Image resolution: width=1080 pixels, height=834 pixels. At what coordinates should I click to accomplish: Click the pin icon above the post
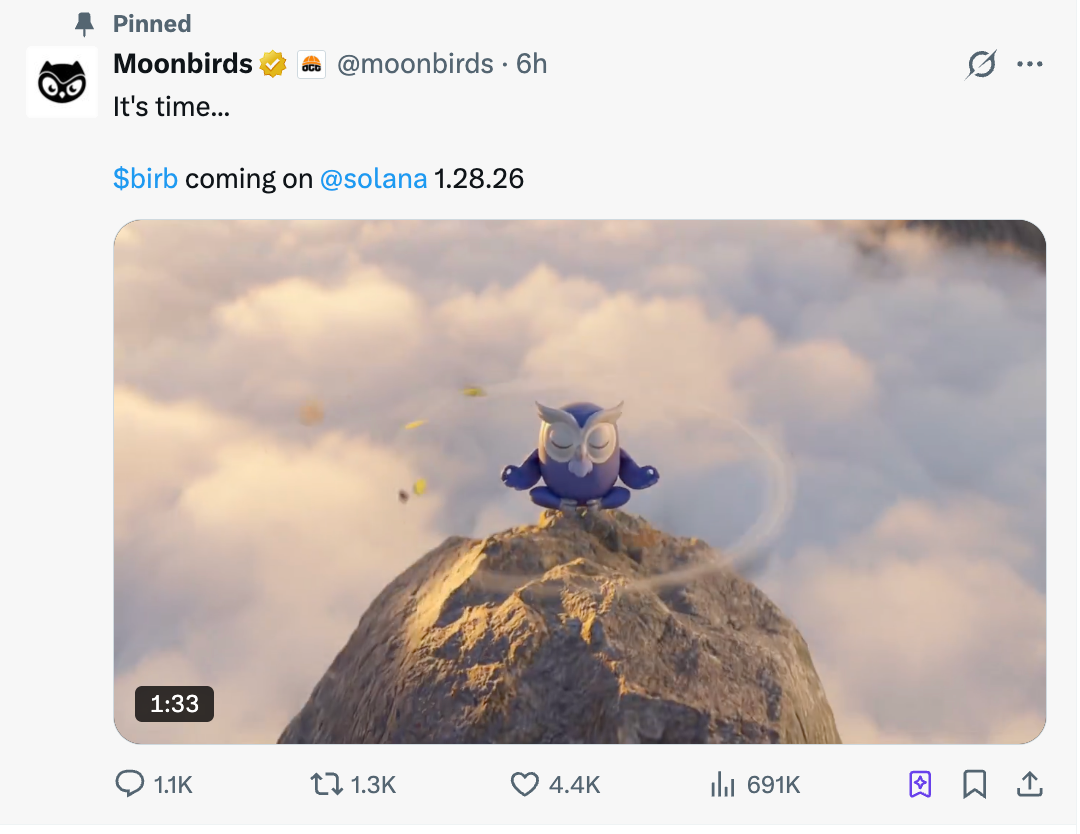pos(85,24)
